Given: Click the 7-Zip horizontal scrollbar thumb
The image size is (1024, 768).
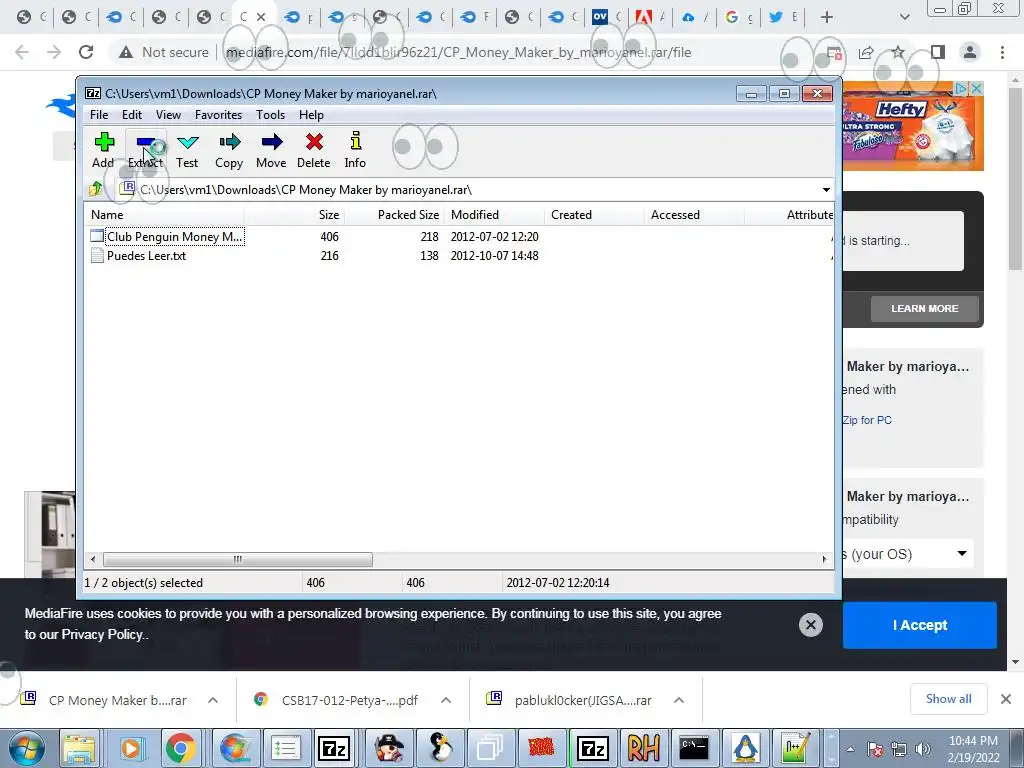Looking at the screenshot, I should click(x=238, y=559).
